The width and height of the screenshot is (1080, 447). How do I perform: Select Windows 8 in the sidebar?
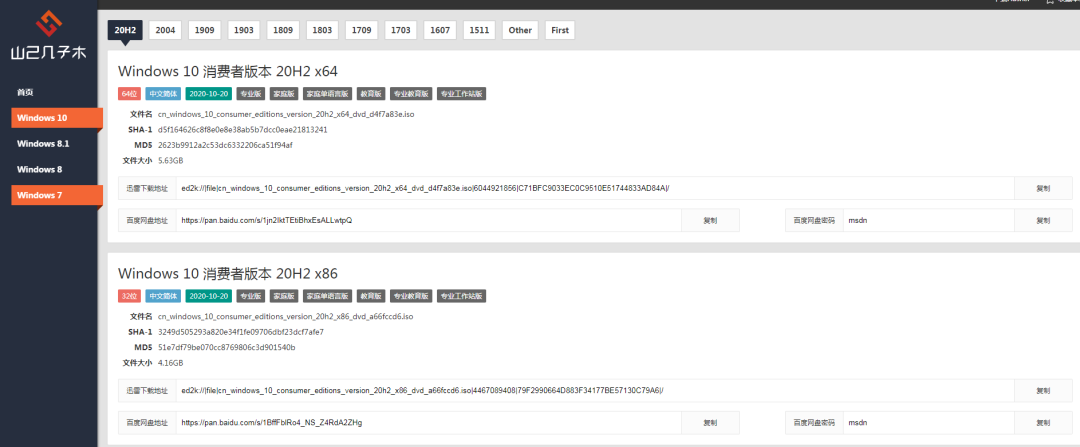(x=39, y=169)
